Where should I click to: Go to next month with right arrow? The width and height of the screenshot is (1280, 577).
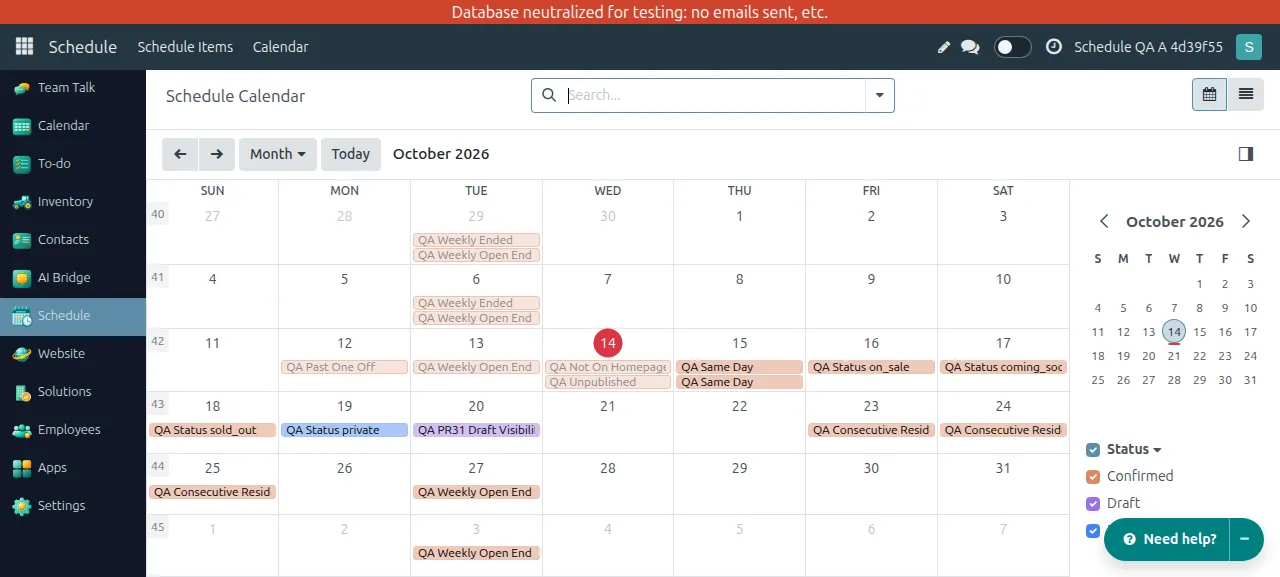[x=217, y=154]
